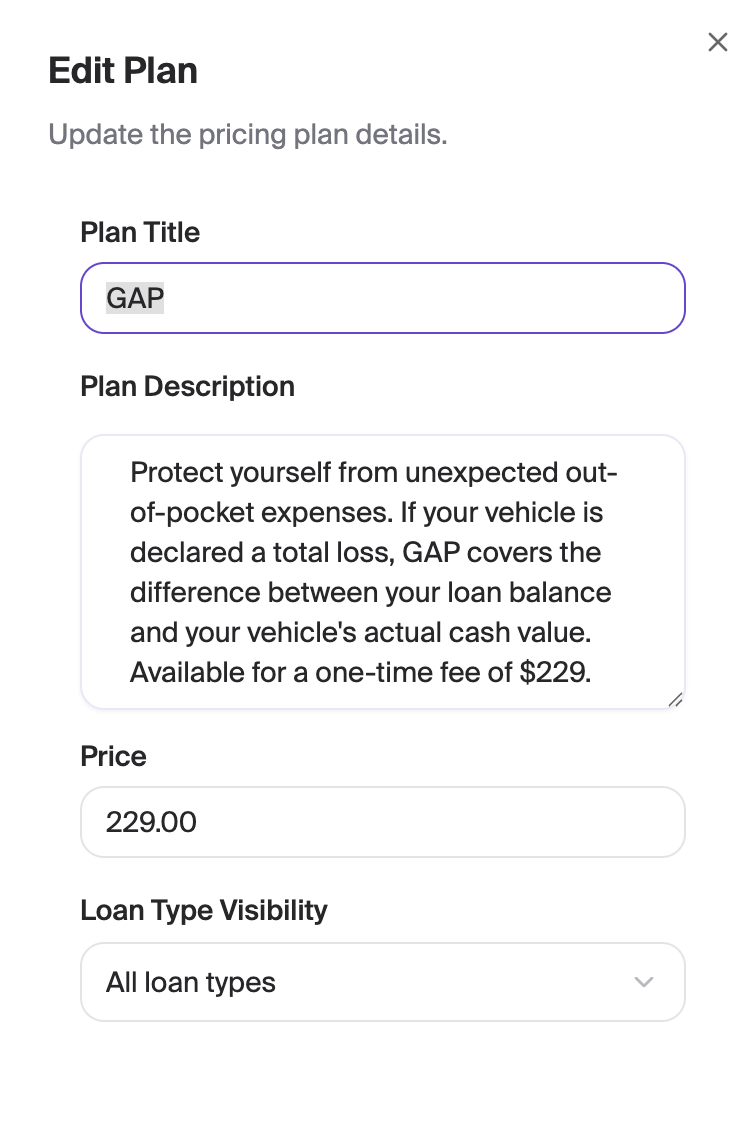Click 'GAP covers the' in description text

(501, 552)
